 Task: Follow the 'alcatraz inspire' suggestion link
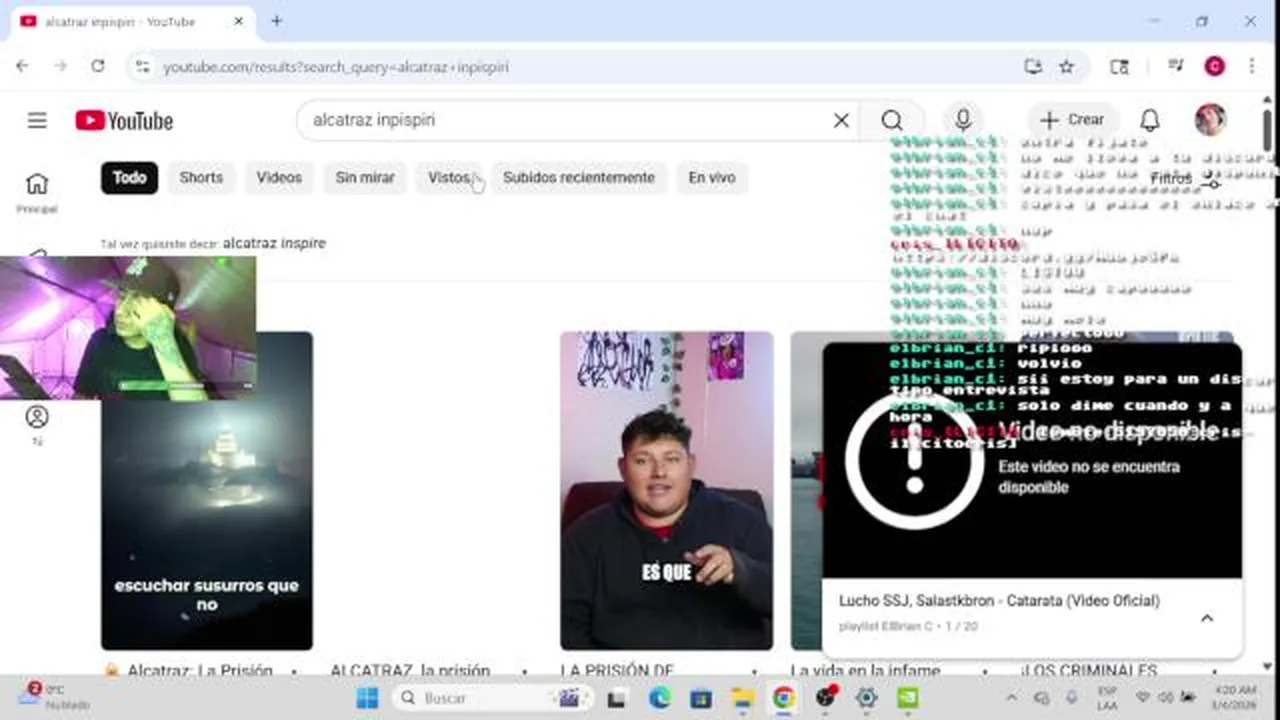(x=274, y=243)
